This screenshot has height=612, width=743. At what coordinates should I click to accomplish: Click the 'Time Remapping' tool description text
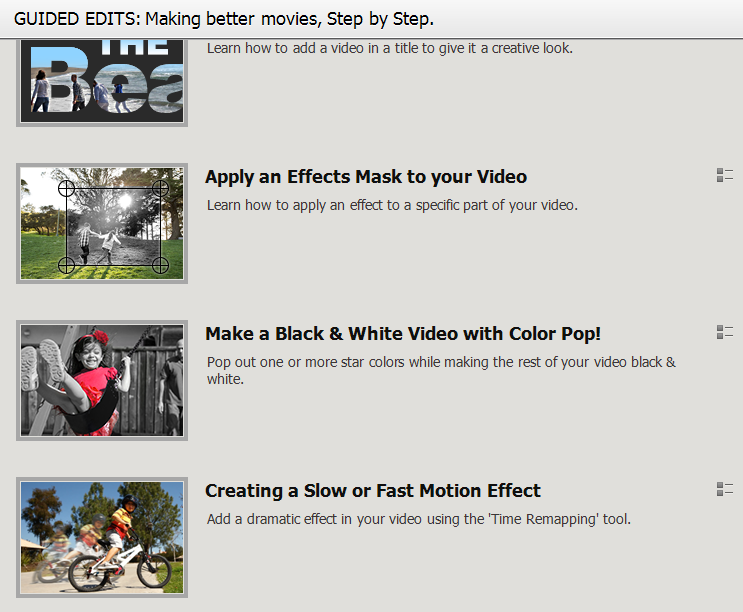coord(419,519)
